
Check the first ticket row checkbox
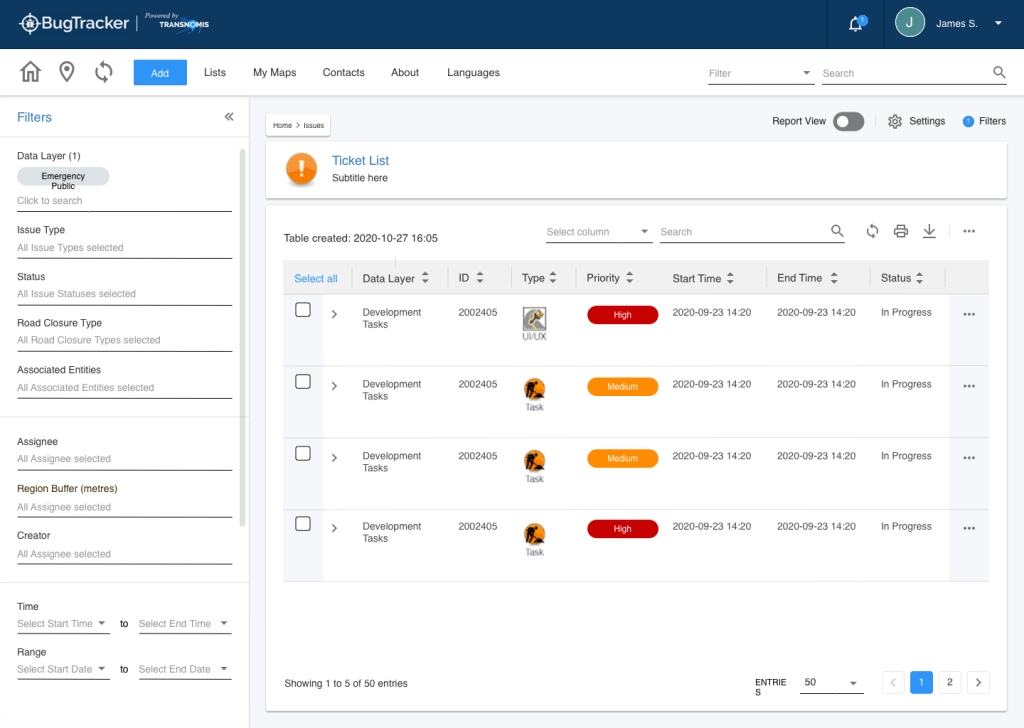click(x=303, y=311)
